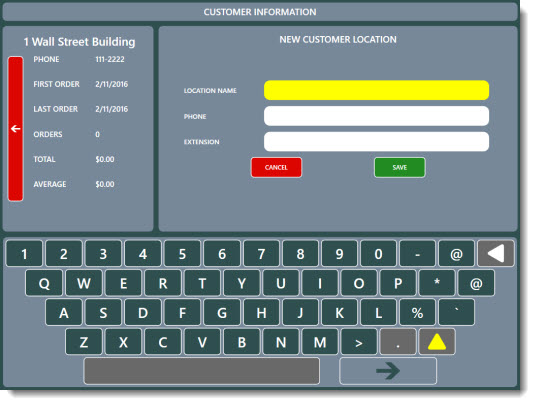Tap the D key

143,313
